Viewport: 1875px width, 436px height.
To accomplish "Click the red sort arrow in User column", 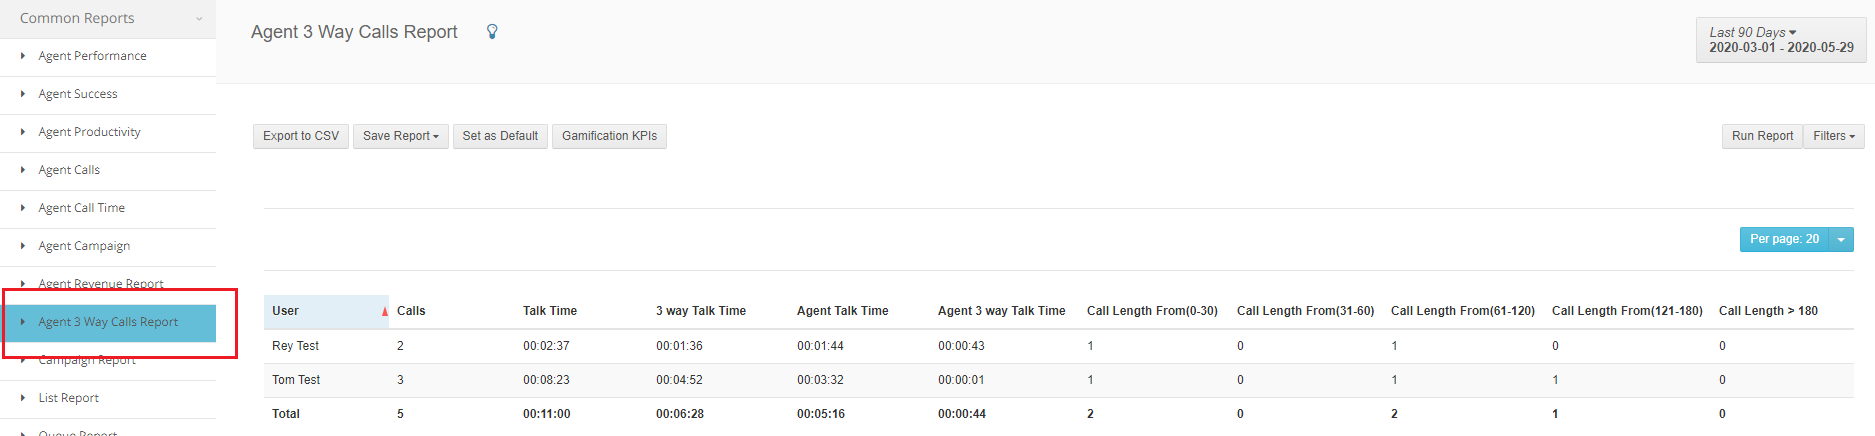I will coord(384,312).
